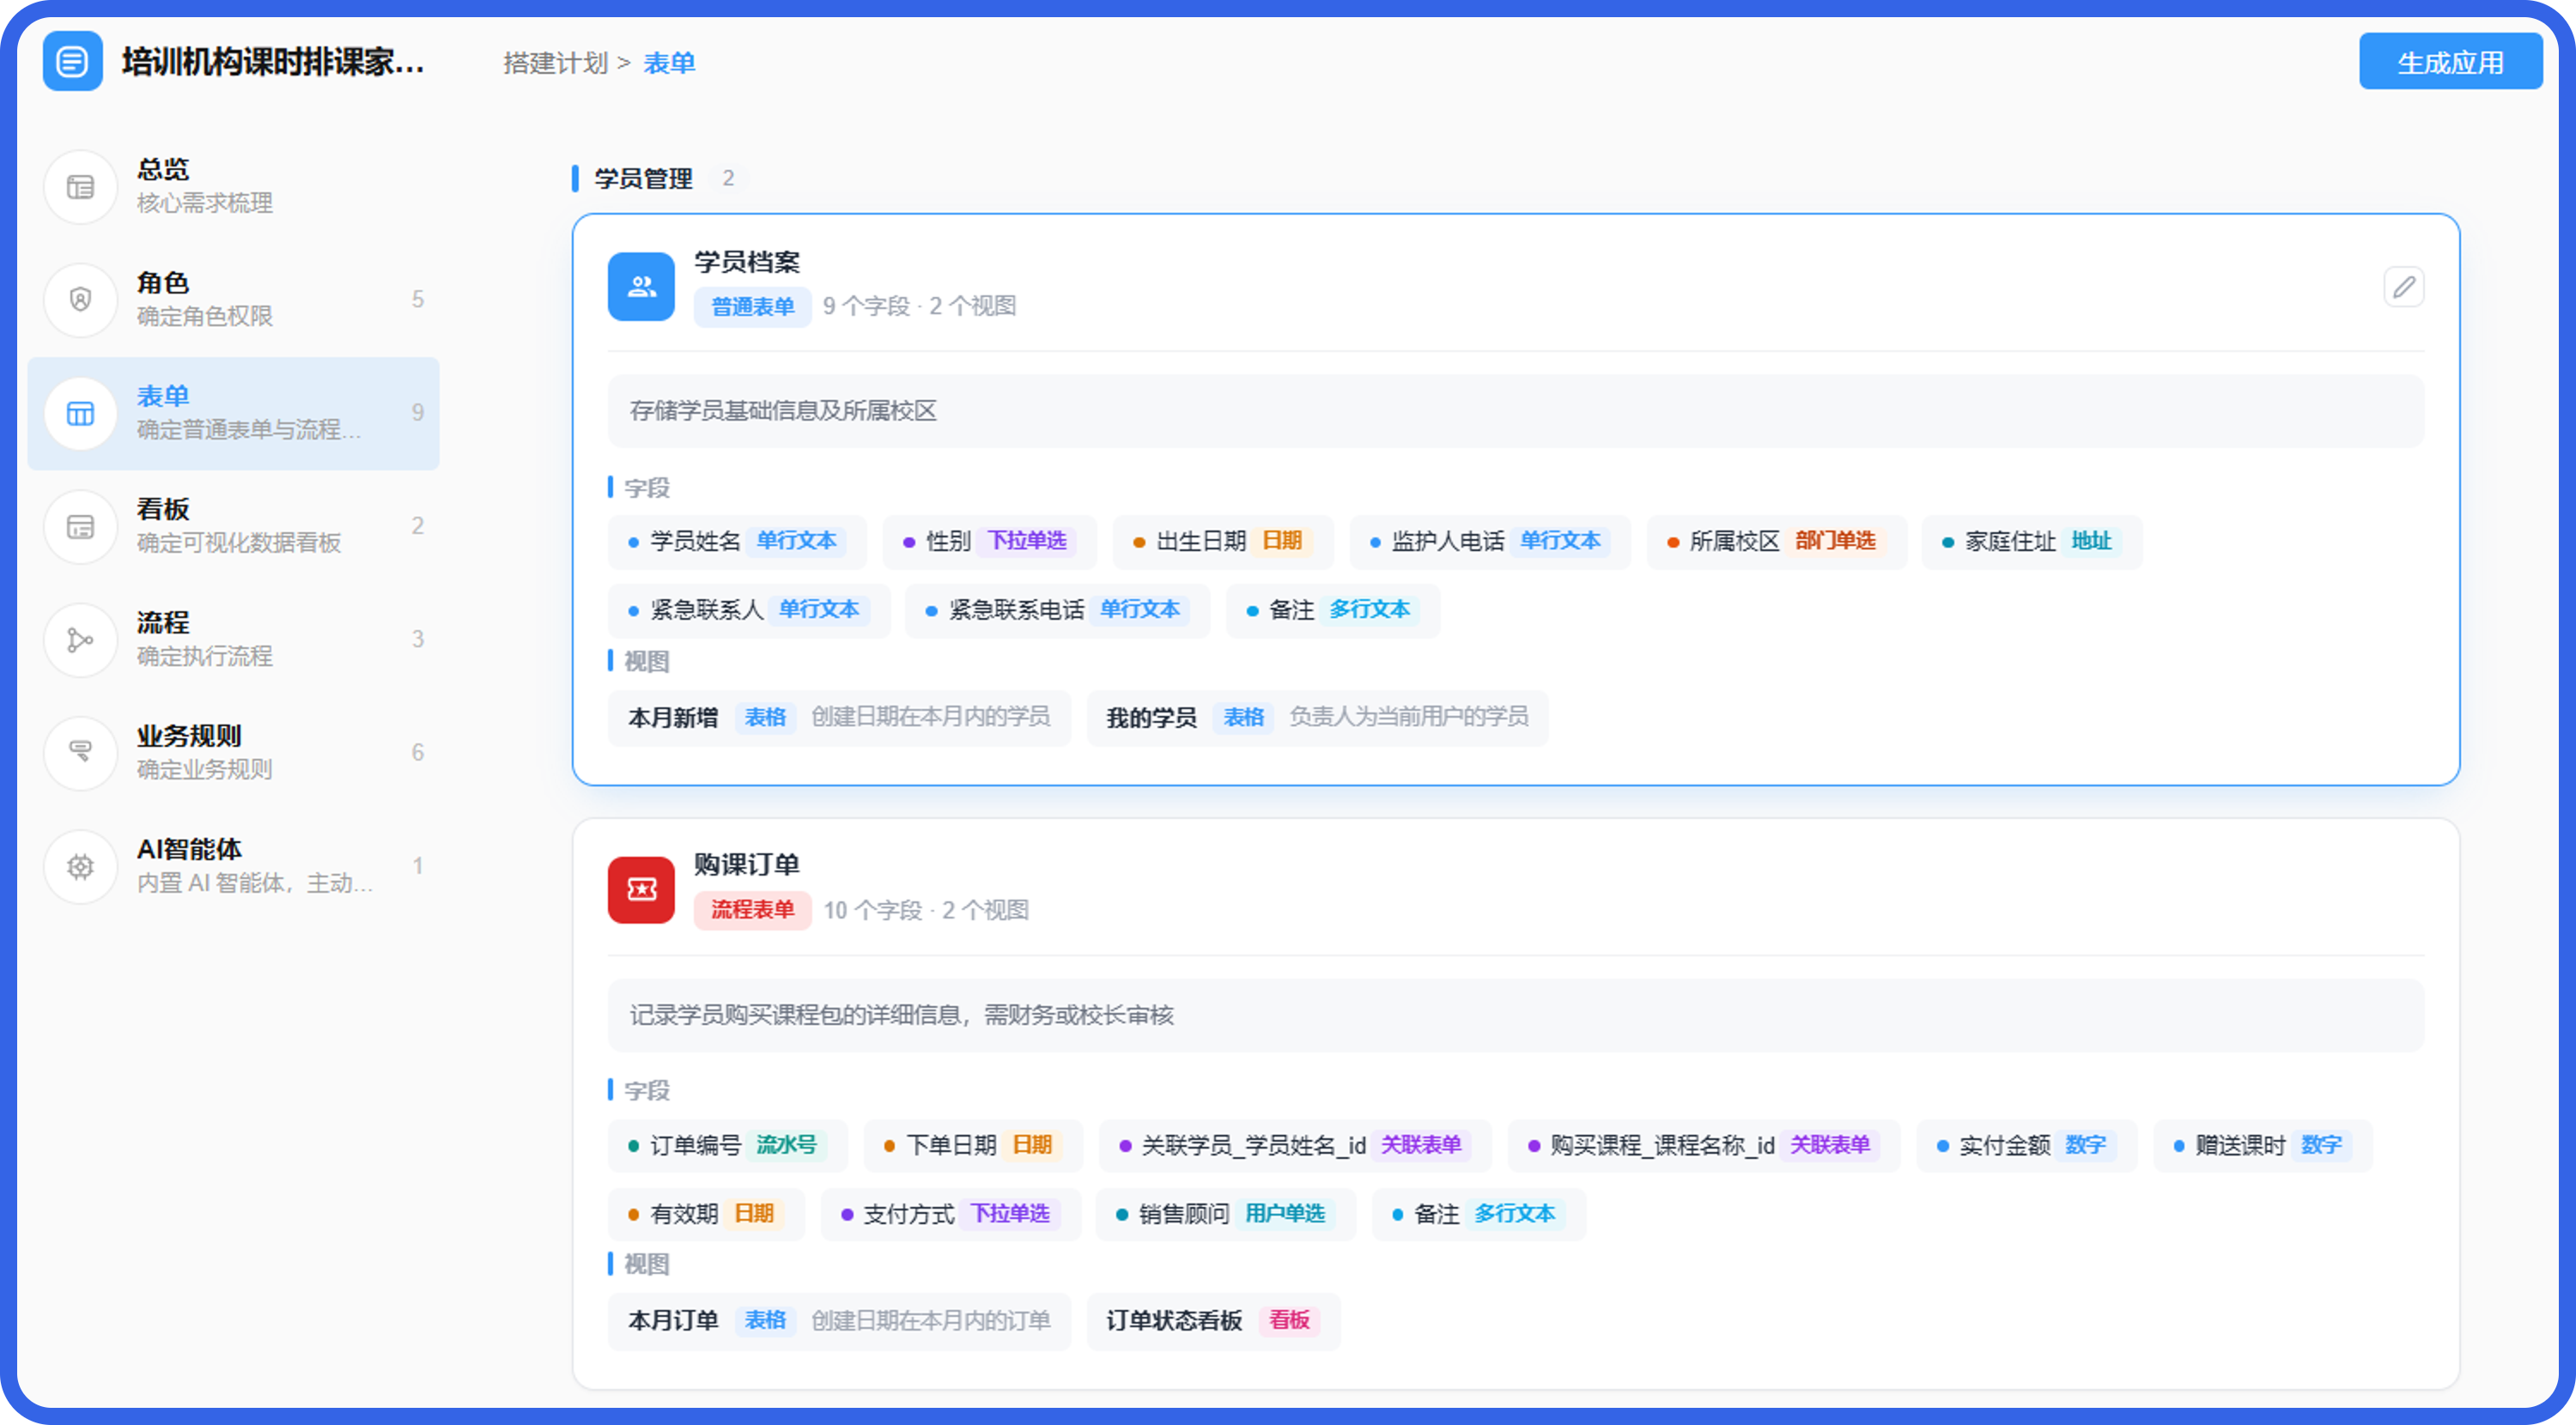The image size is (2576, 1425).
Task: Select the 性别 下拉单选 field chip
Action: pyautogui.click(x=989, y=542)
